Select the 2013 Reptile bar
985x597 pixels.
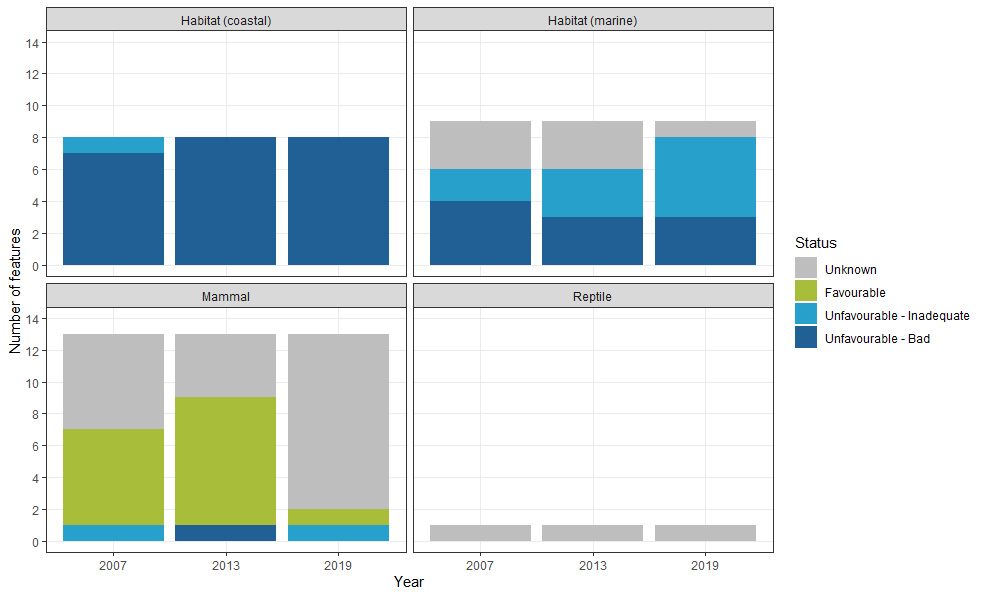point(591,532)
